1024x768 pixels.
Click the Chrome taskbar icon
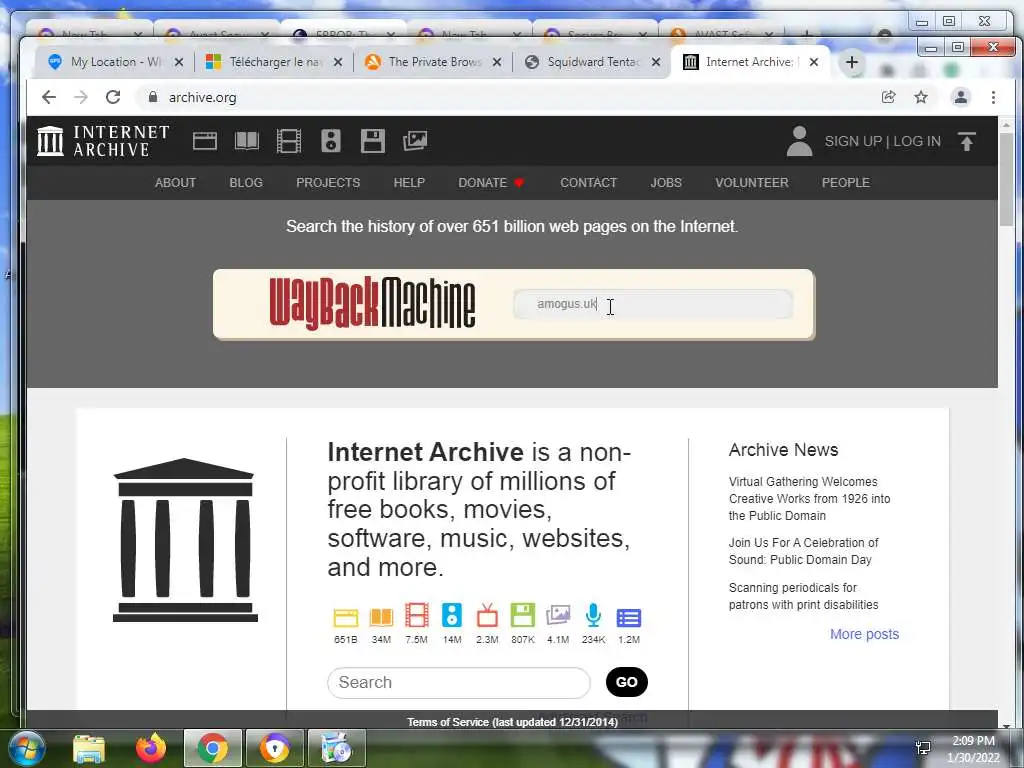point(212,748)
